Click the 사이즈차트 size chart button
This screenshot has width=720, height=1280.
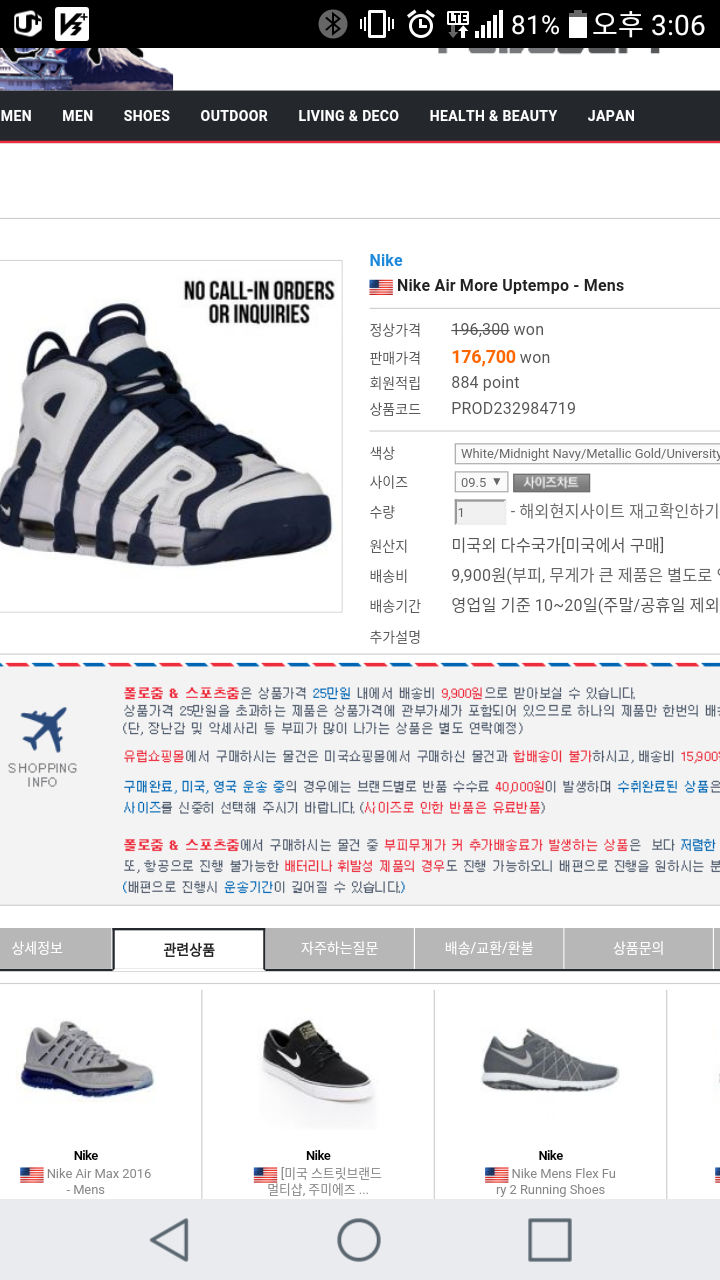coord(551,482)
